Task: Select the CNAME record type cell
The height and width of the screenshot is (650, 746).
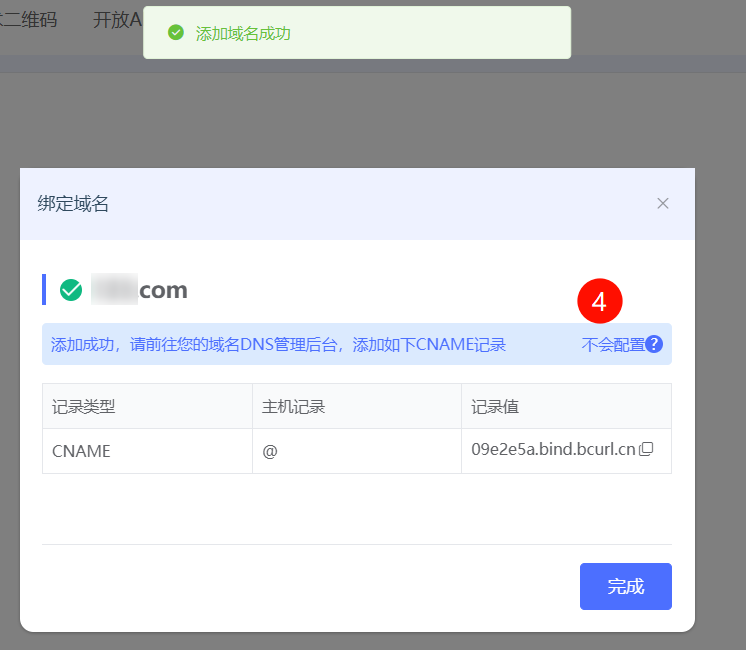Action: 81,451
